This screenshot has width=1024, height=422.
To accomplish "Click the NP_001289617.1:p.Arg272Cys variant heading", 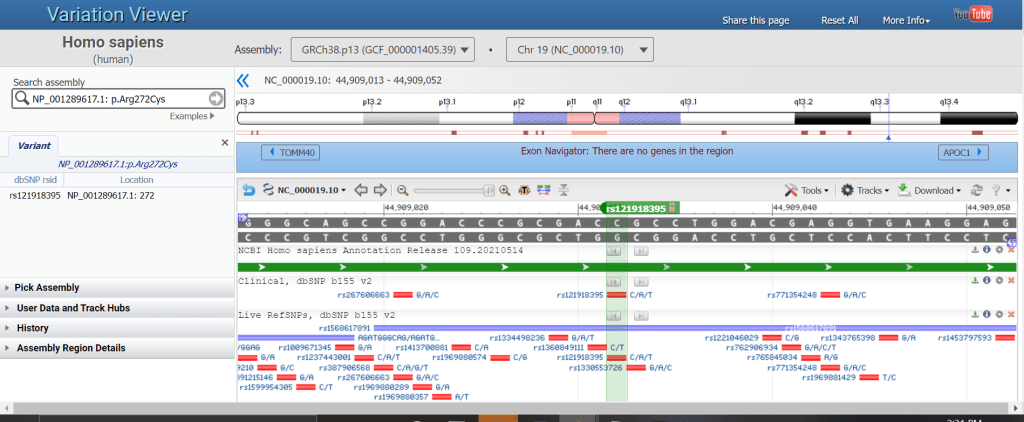I will tap(118, 164).
